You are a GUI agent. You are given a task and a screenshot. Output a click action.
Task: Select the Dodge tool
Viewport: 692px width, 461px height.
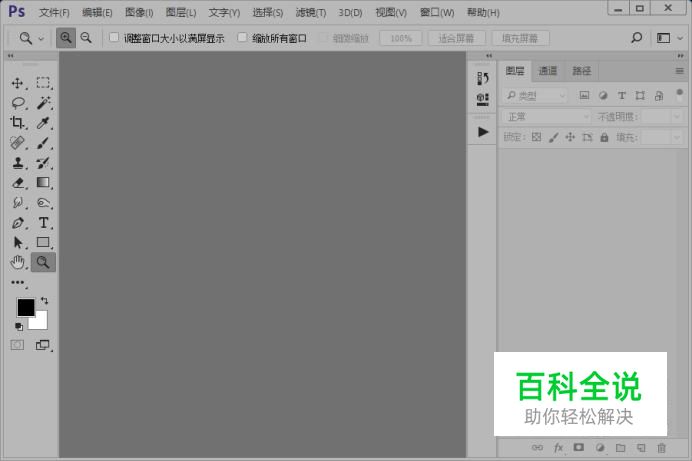43,202
